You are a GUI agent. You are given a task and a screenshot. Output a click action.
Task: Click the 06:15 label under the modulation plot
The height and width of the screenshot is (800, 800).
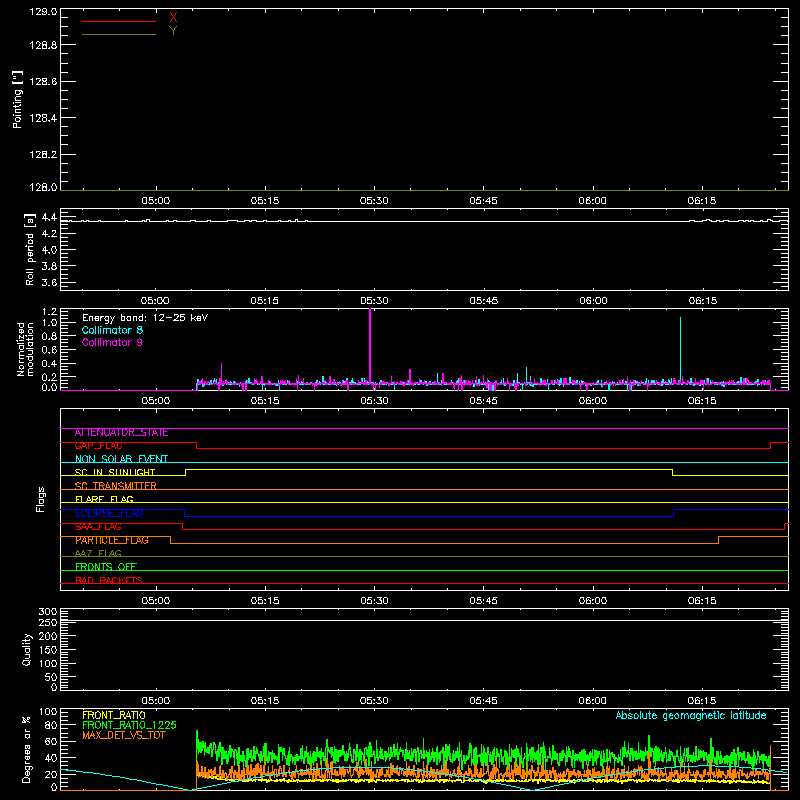coord(702,401)
